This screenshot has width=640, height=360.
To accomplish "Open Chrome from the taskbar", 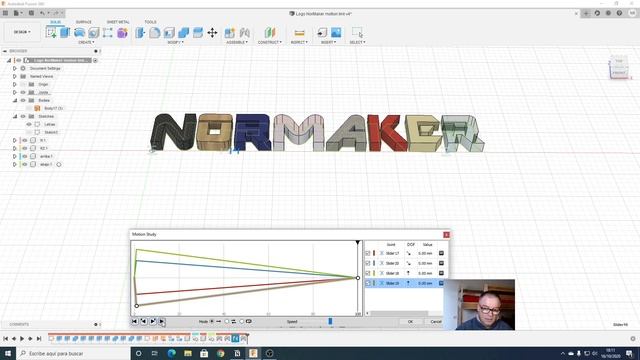I will (x=221, y=353).
